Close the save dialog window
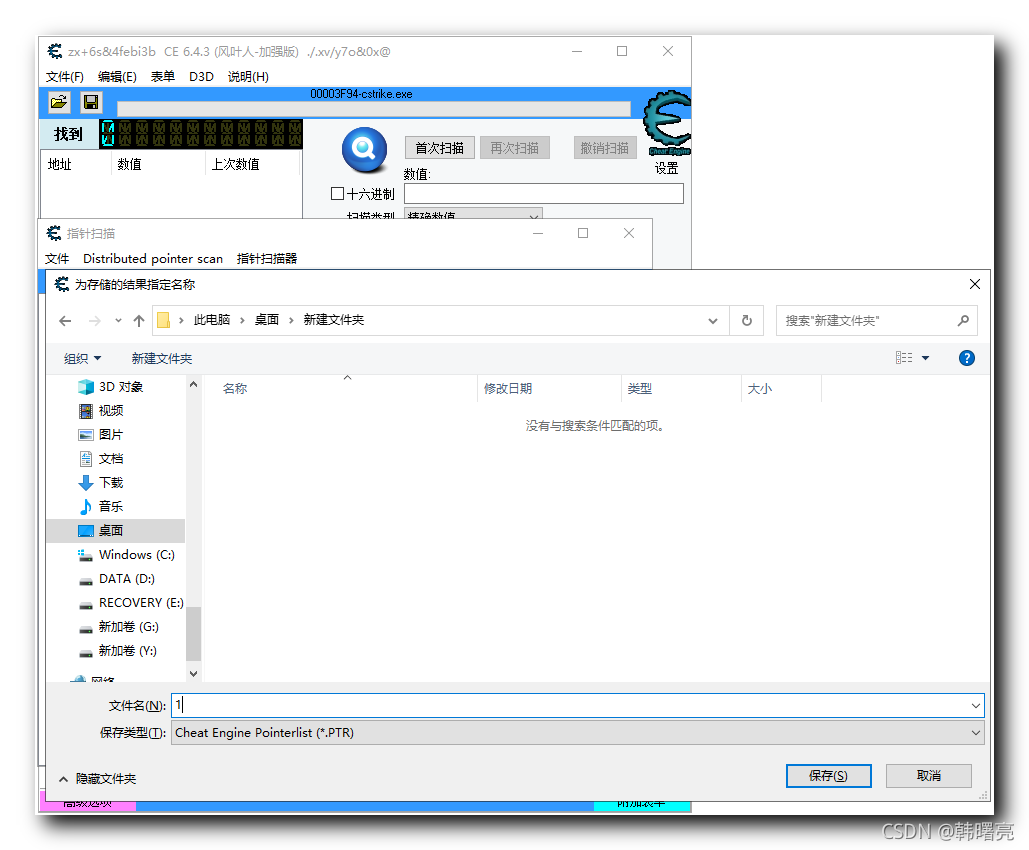 pyautogui.click(x=975, y=284)
